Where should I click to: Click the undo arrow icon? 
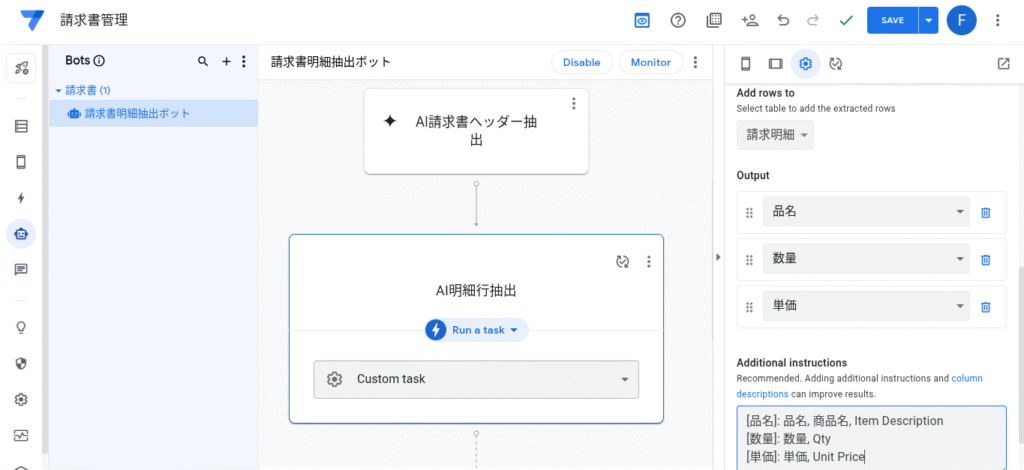(x=783, y=20)
